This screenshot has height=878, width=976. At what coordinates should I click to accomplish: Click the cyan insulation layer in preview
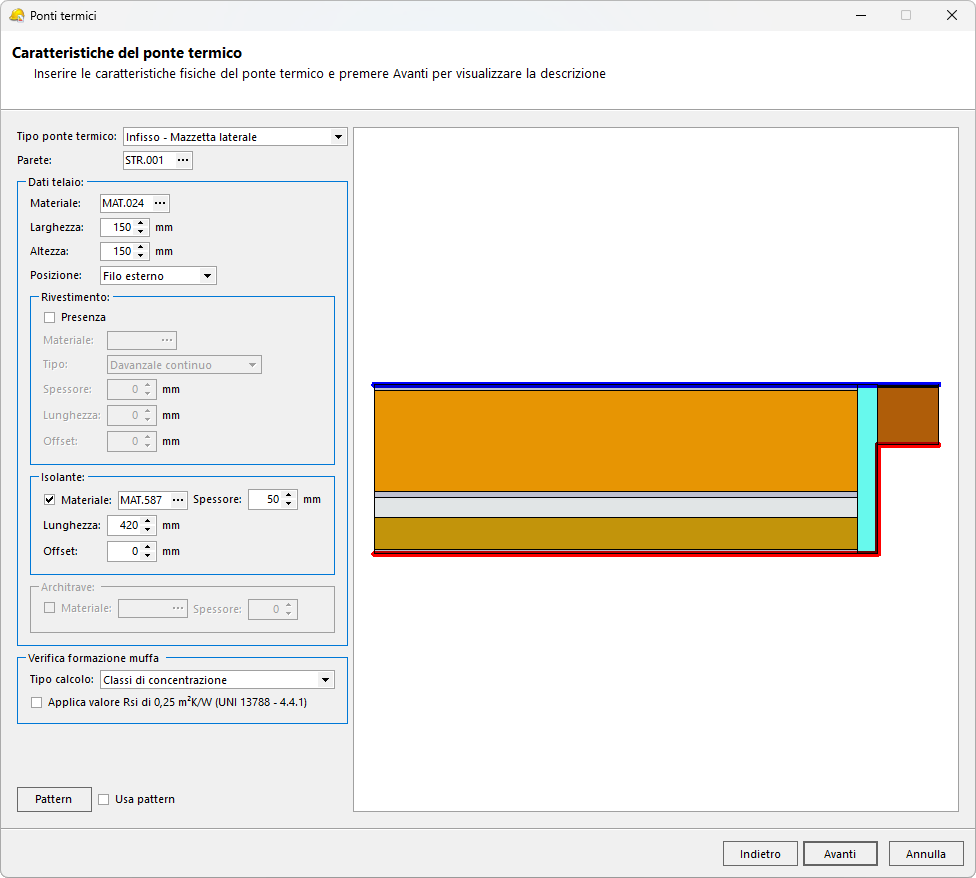pyautogui.click(x=867, y=468)
